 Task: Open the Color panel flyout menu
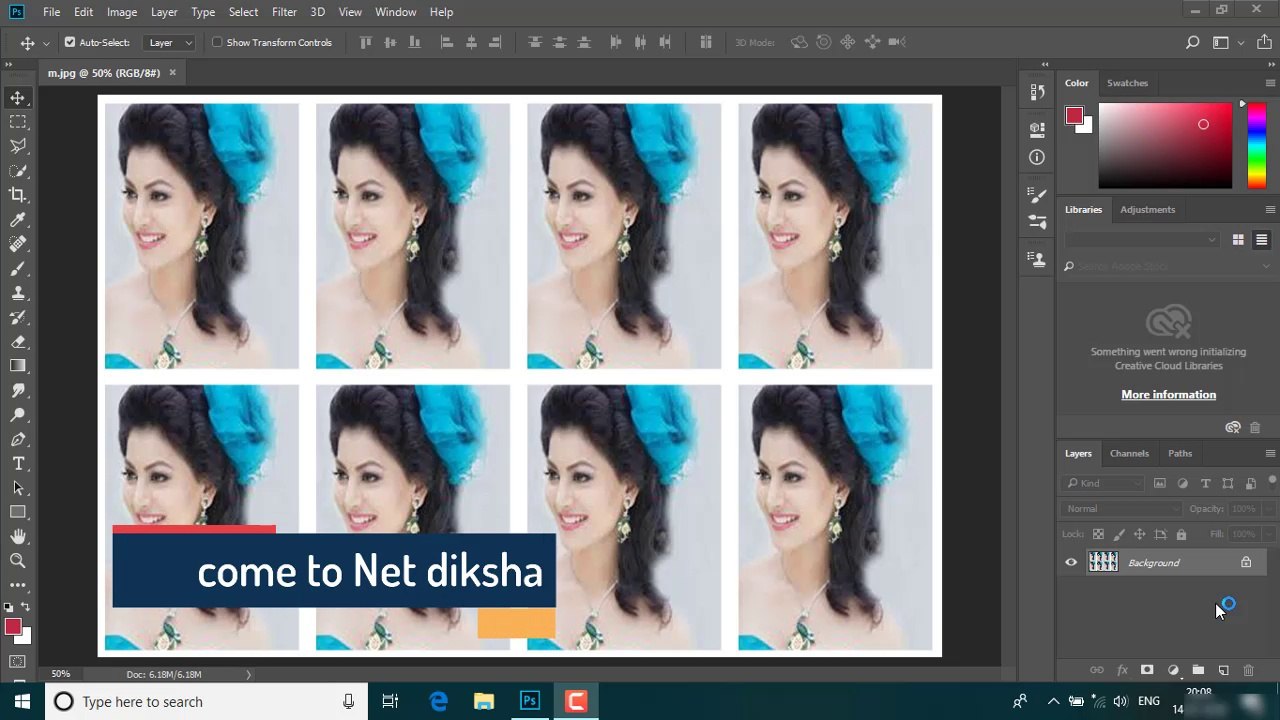(1270, 83)
